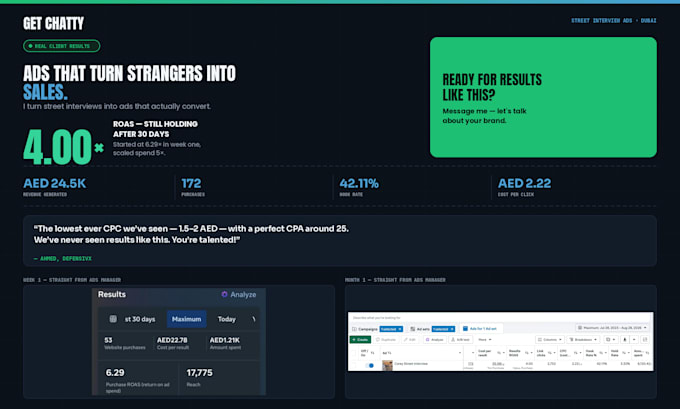Open the Maximum date range dropdown in Ads Manager
This screenshot has width=680, height=409.
click(x=612, y=327)
